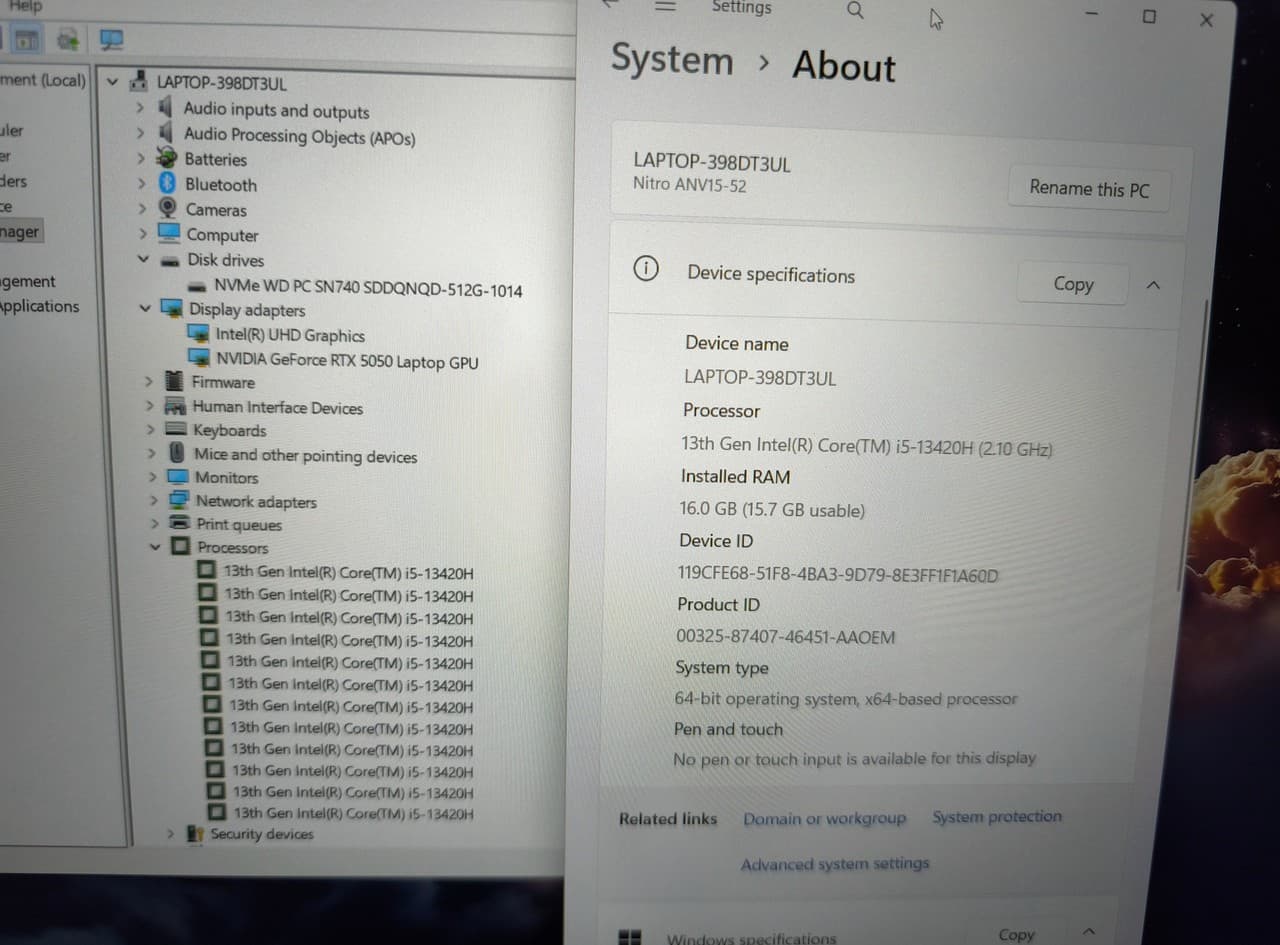1280x945 pixels.
Task: Open the Settings hamburger navigation menu
Action: pyautogui.click(x=665, y=6)
